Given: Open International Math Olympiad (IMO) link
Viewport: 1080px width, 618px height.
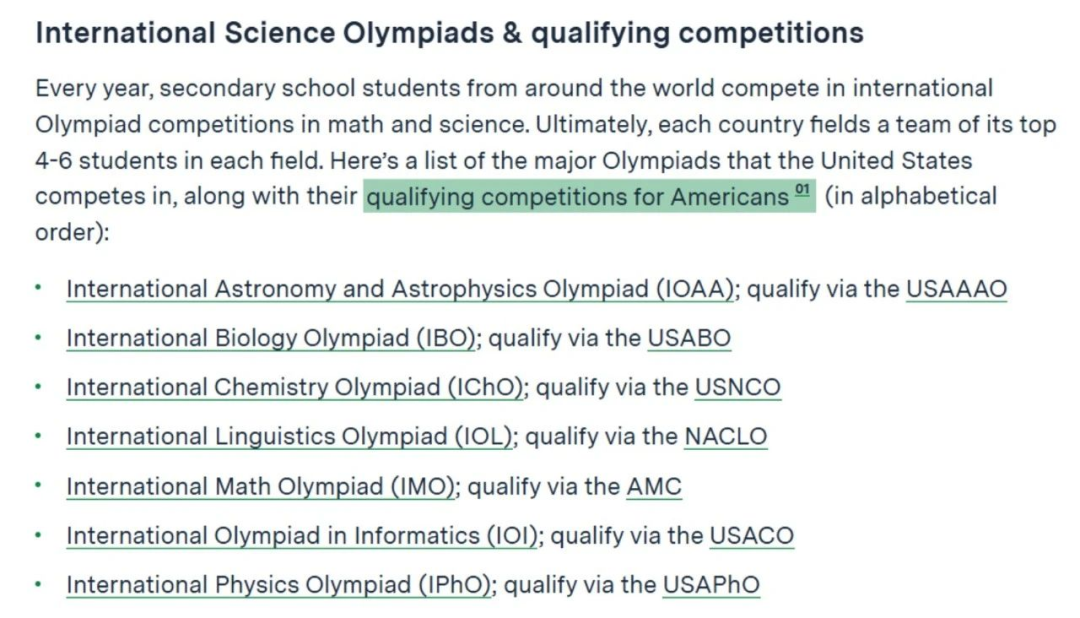Looking at the screenshot, I should [261, 486].
